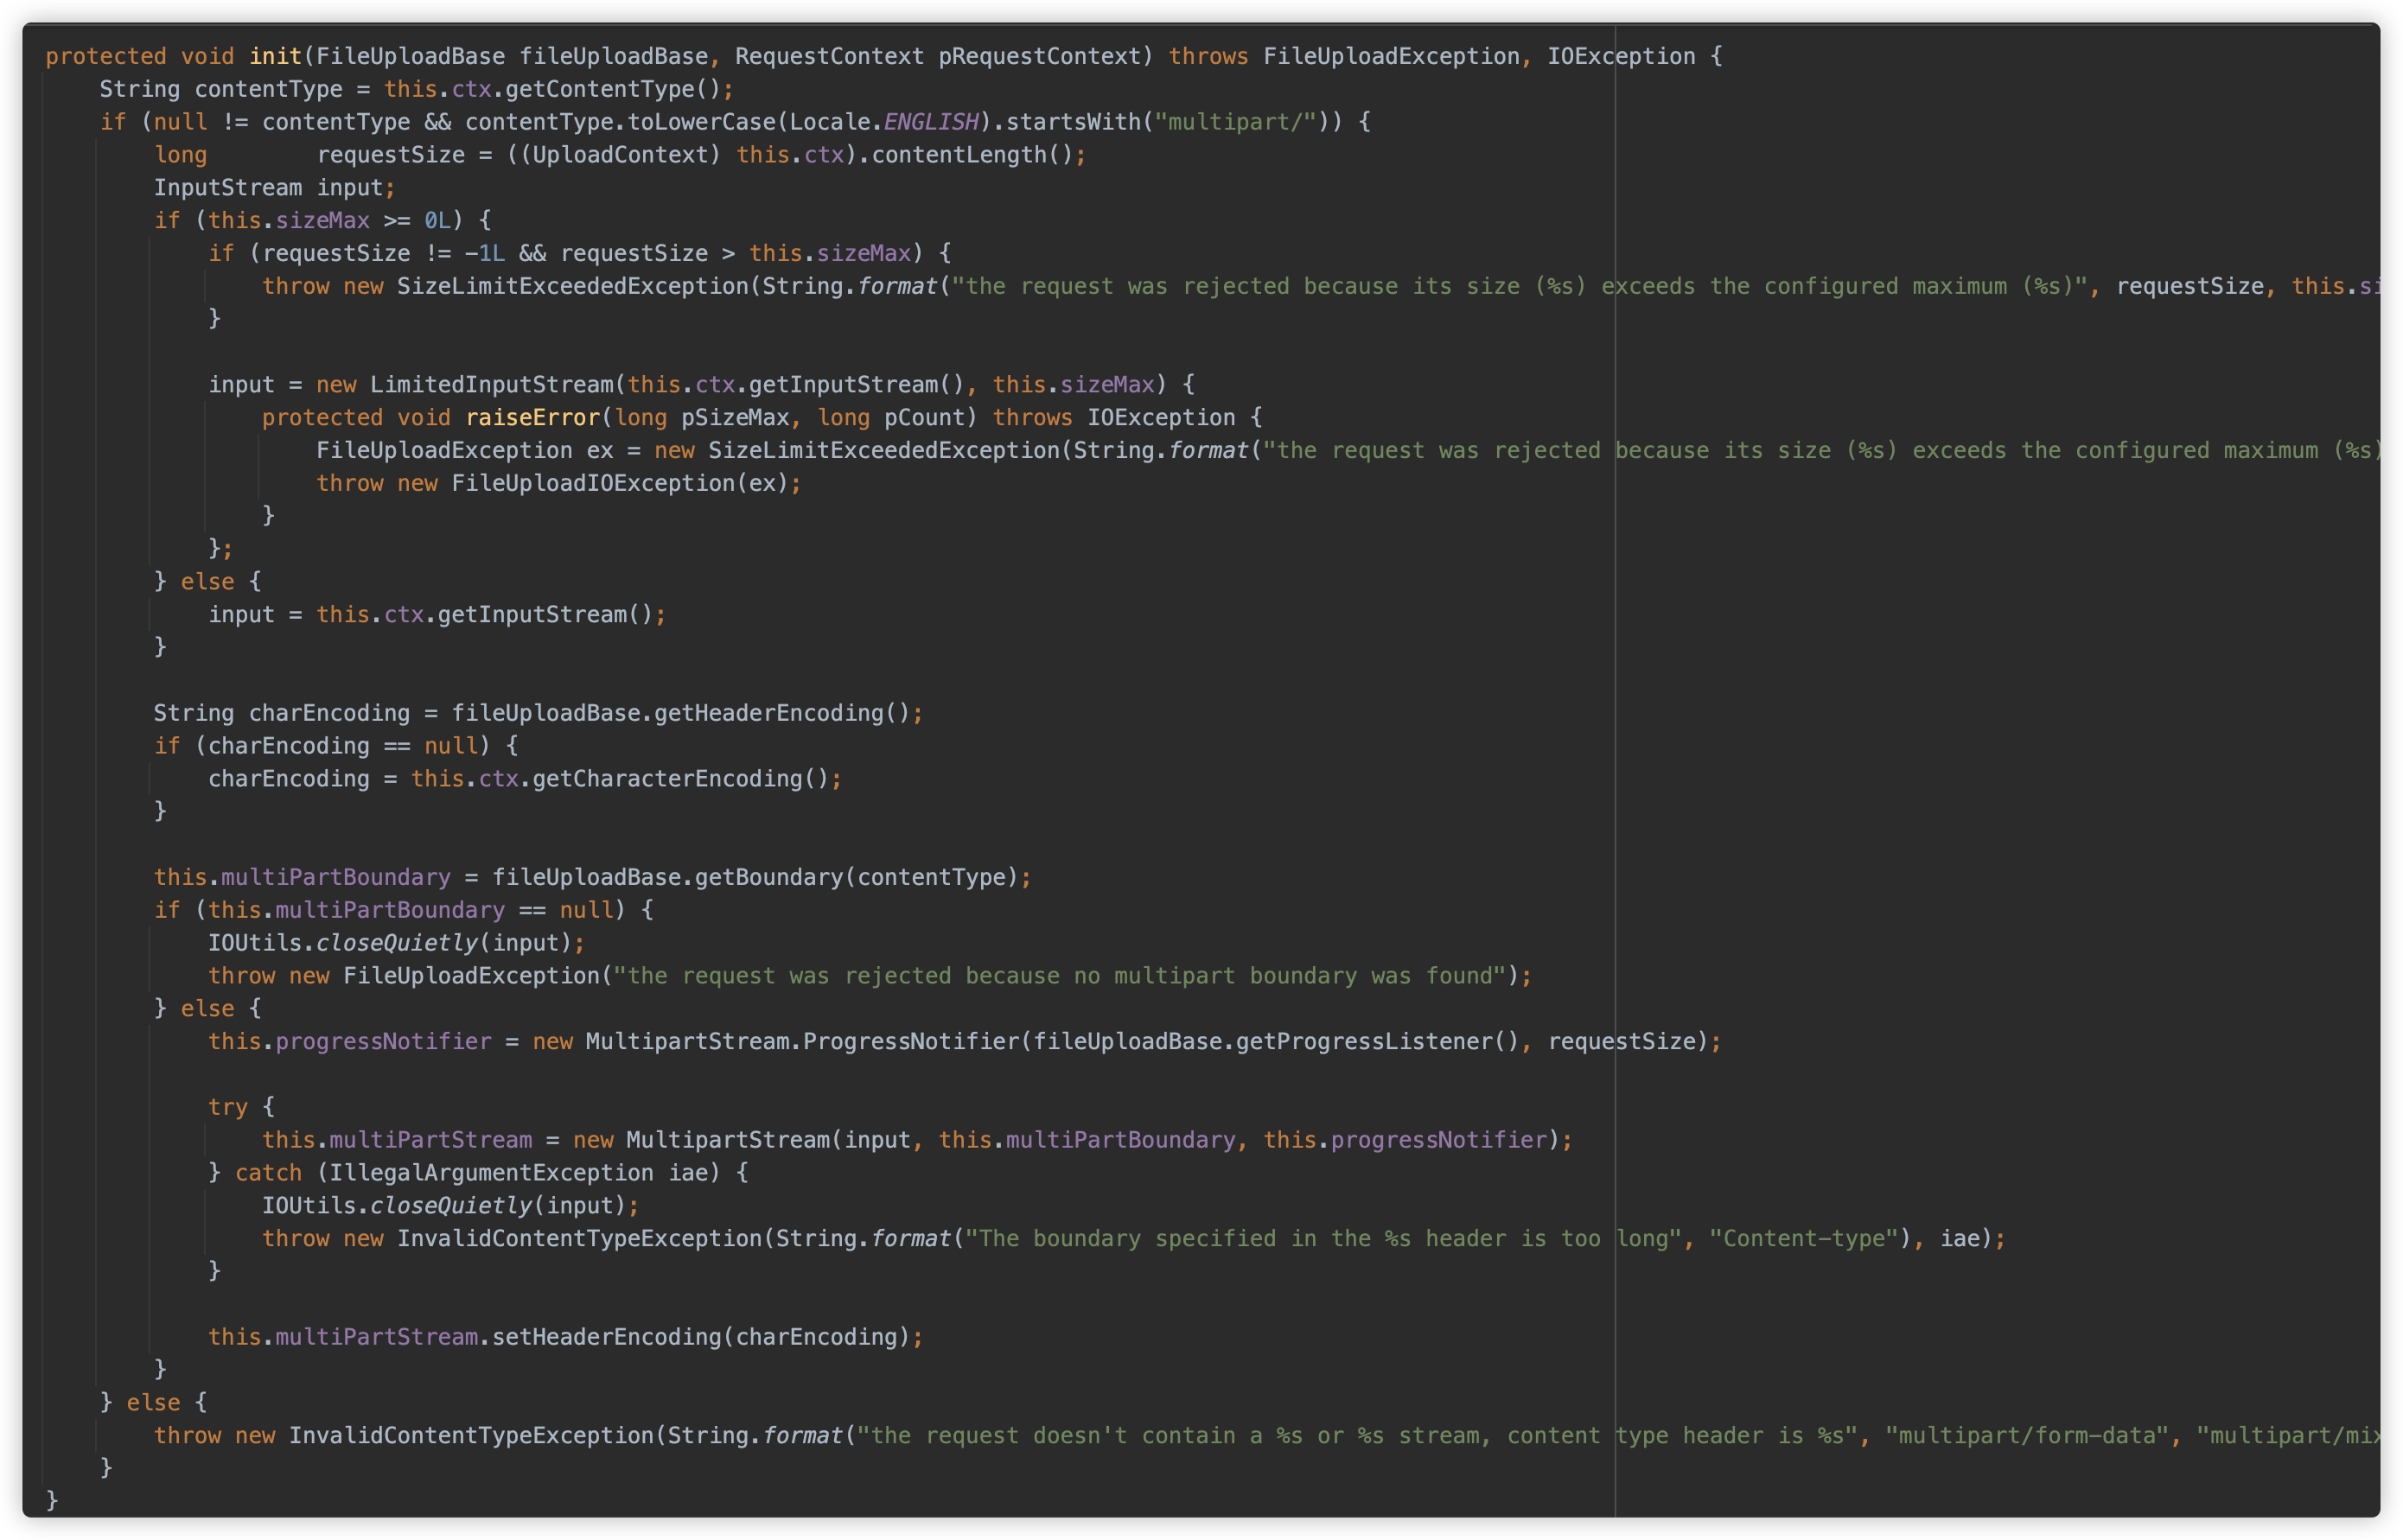The width and height of the screenshot is (2403, 1540).
Task: Click getCharacterEncoding() call
Action: click(x=681, y=779)
